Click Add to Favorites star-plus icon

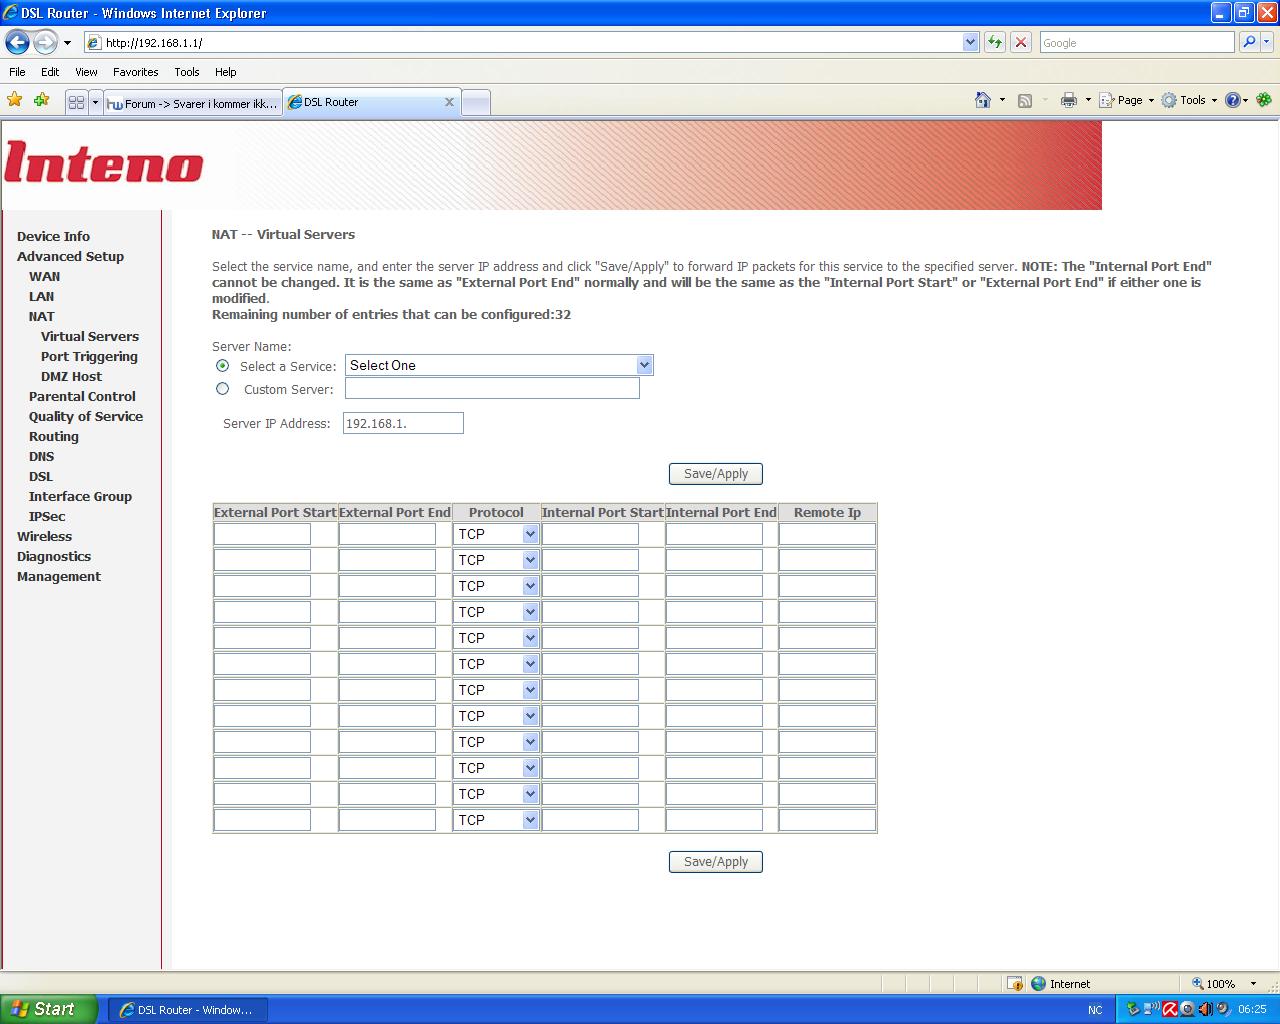[x=41, y=100]
